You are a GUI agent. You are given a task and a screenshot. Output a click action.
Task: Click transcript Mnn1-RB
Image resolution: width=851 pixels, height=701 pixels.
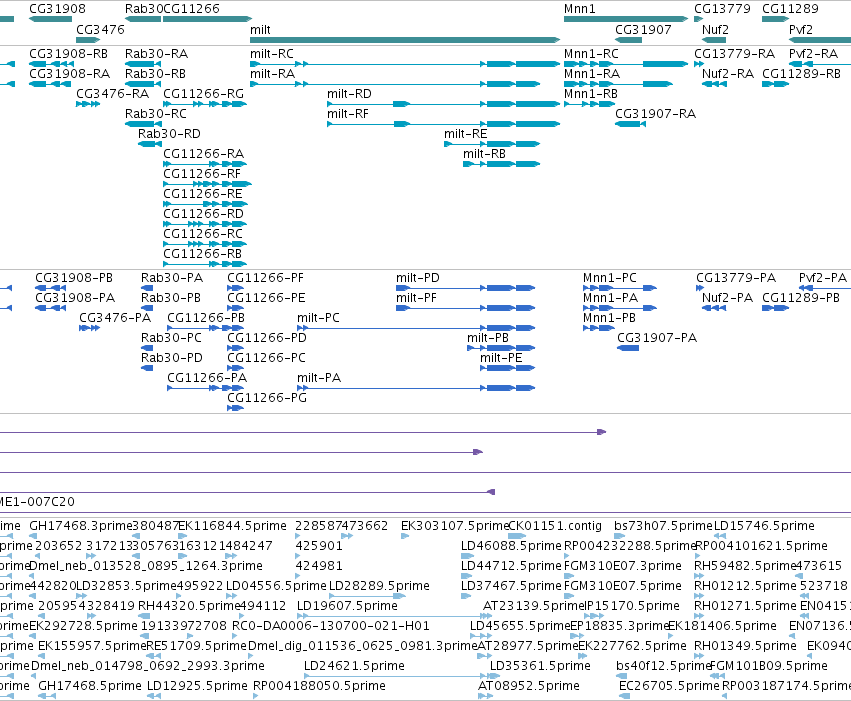589,104
